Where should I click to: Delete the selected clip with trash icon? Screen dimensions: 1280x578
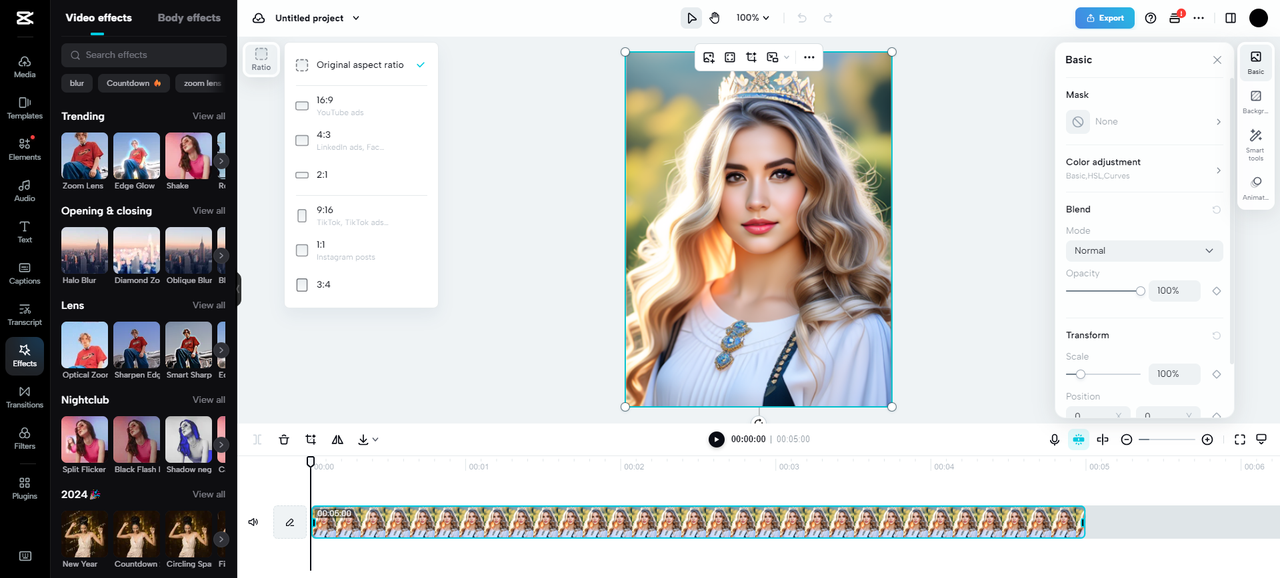[x=284, y=439]
